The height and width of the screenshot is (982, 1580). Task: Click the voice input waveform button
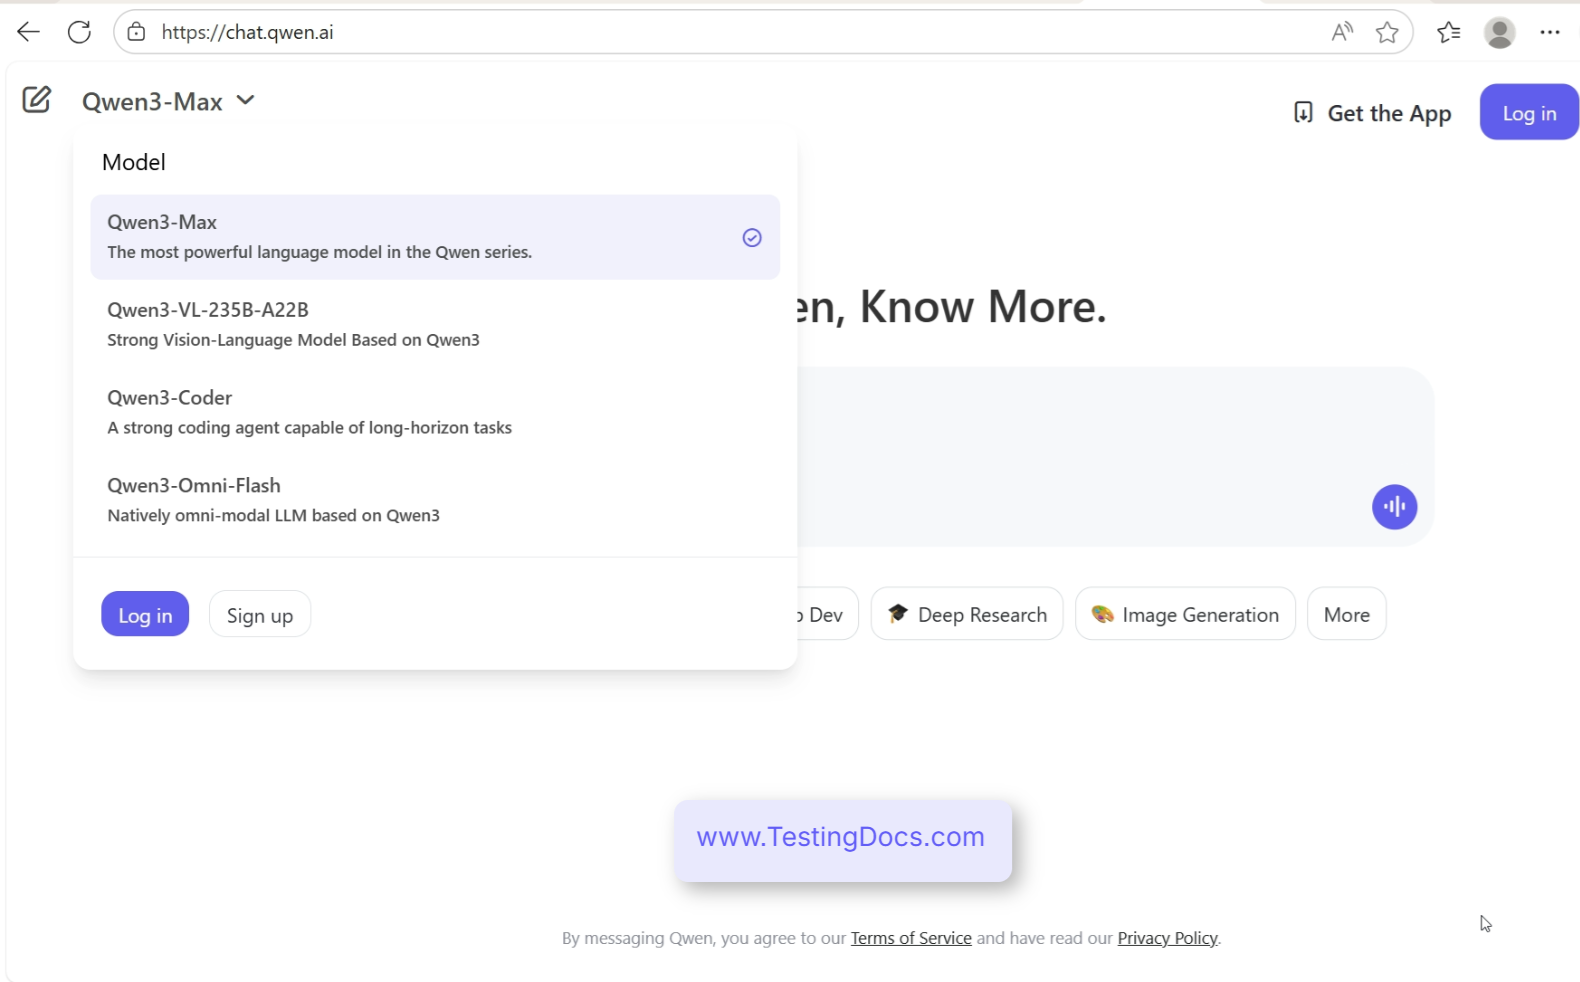(1394, 507)
